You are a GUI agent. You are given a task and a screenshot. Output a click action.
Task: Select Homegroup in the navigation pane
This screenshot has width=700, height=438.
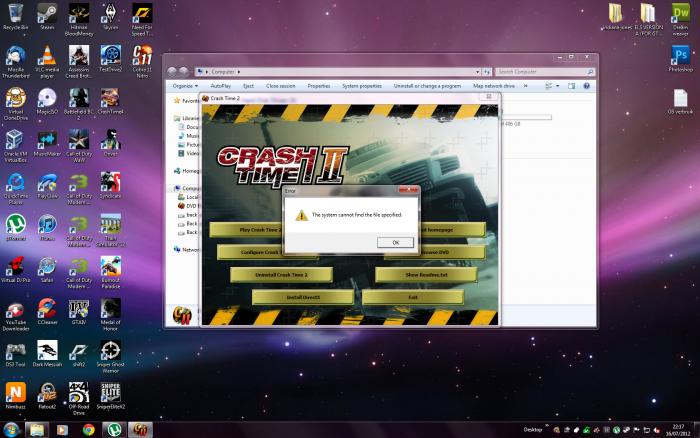(x=187, y=171)
